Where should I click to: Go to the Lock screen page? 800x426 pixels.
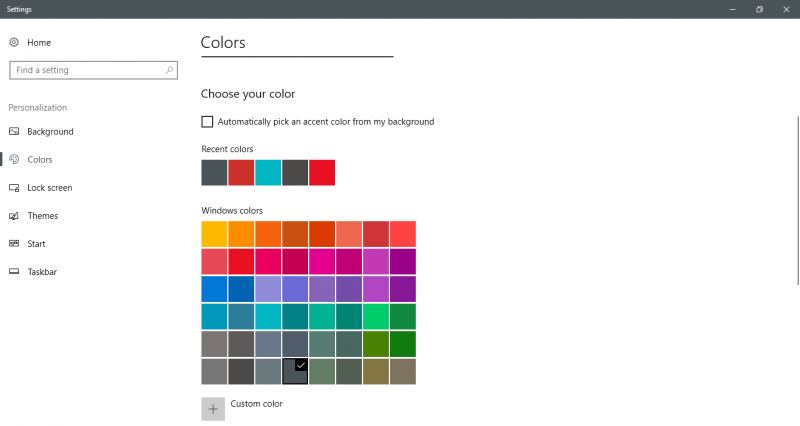[49, 188]
